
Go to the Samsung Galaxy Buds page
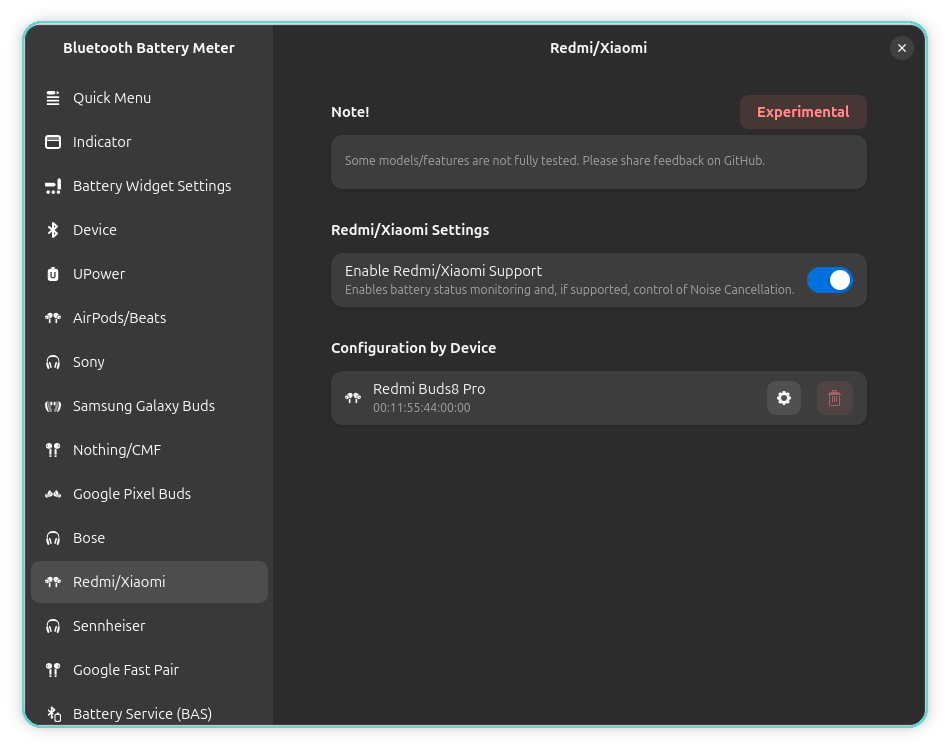pyautogui.click(x=149, y=406)
